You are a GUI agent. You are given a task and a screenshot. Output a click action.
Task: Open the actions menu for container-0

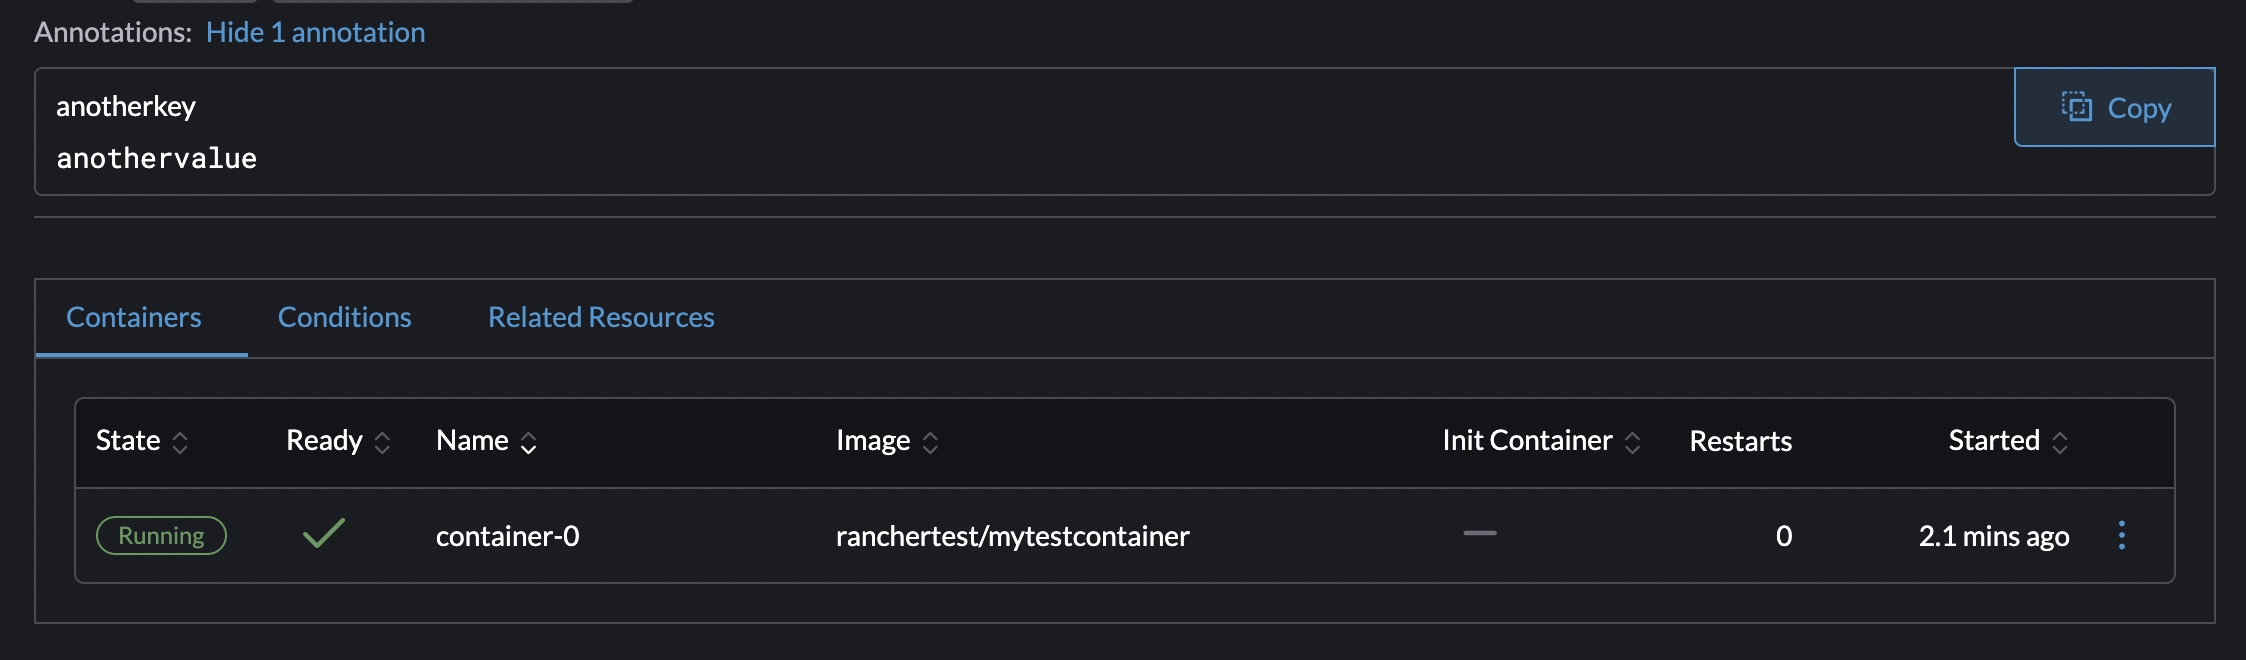point(2122,536)
